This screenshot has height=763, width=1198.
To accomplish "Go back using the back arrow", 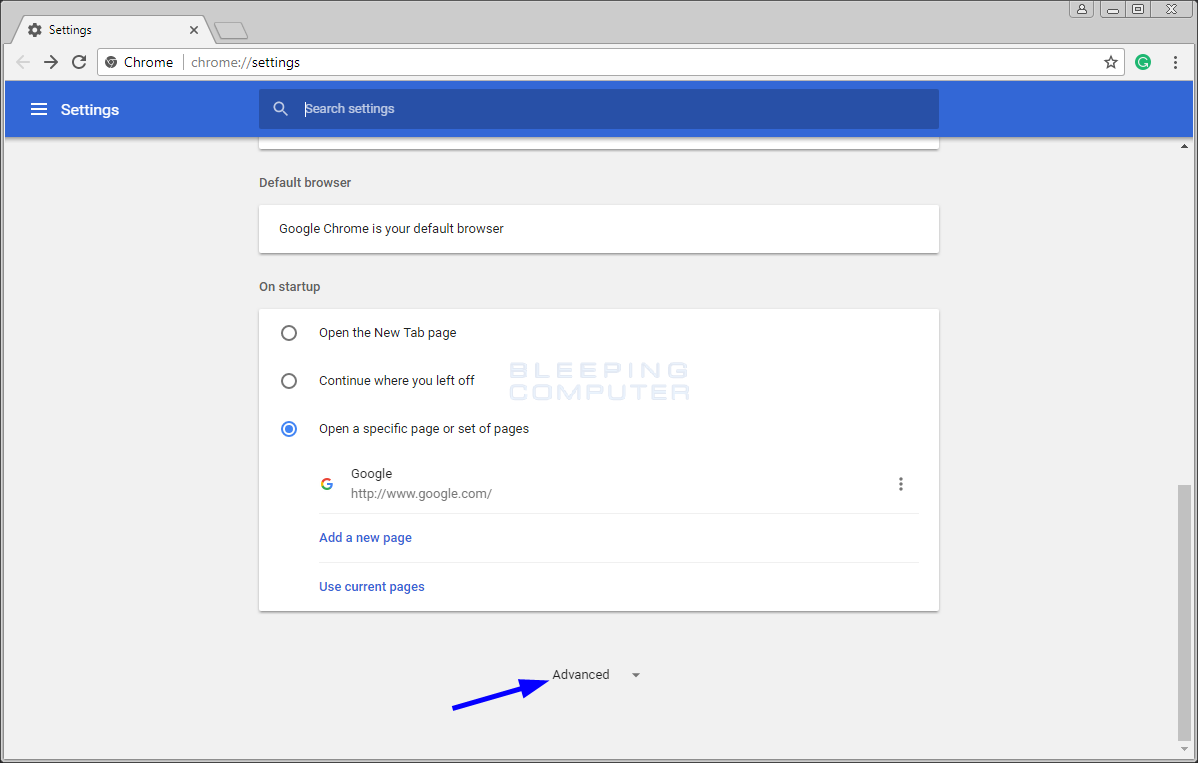I will (x=23, y=62).
